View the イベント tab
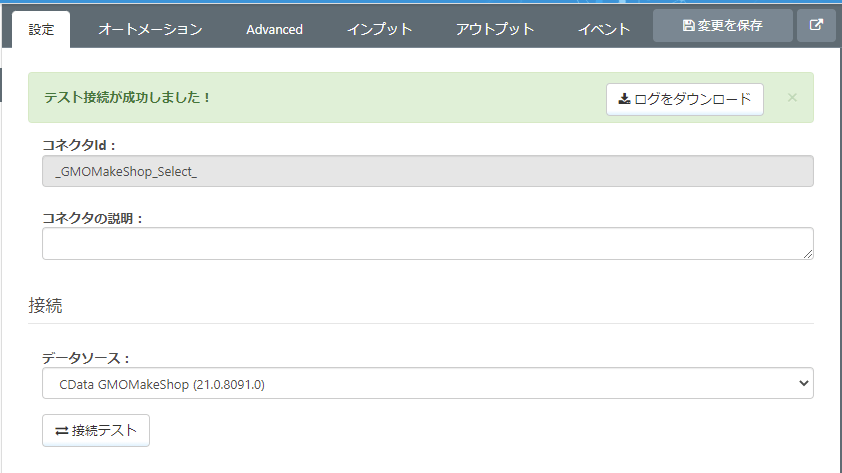The image size is (842, 473). [x=604, y=29]
